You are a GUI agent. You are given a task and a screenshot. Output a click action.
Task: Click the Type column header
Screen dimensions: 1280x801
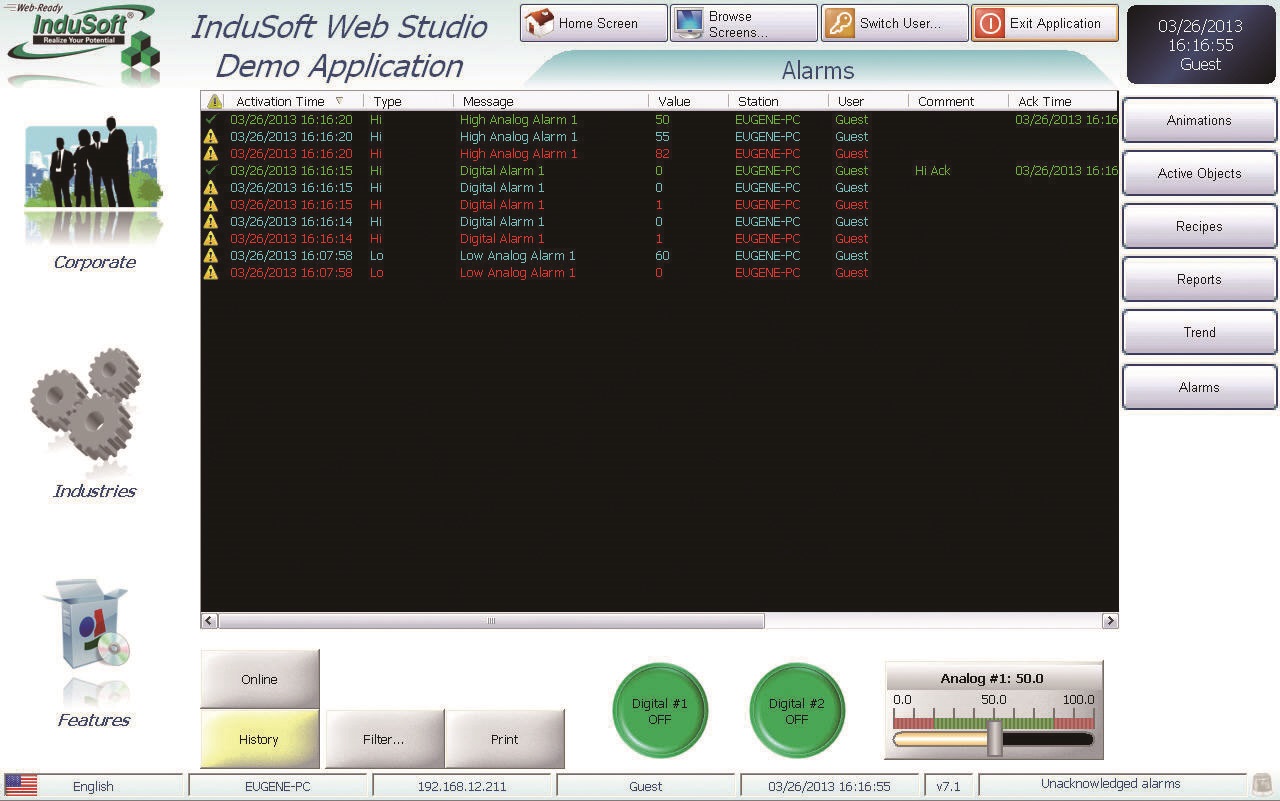pyautogui.click(x=408, y=101)
